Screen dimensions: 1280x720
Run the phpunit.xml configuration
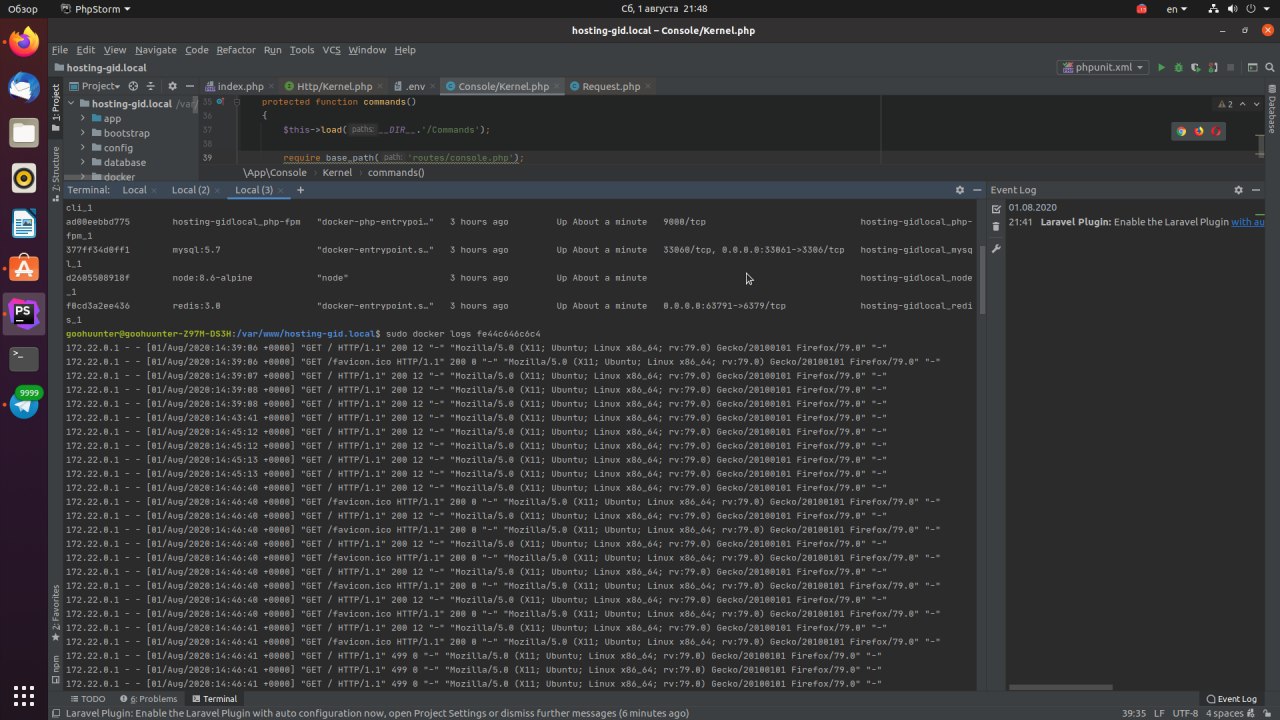(1161, 67)
